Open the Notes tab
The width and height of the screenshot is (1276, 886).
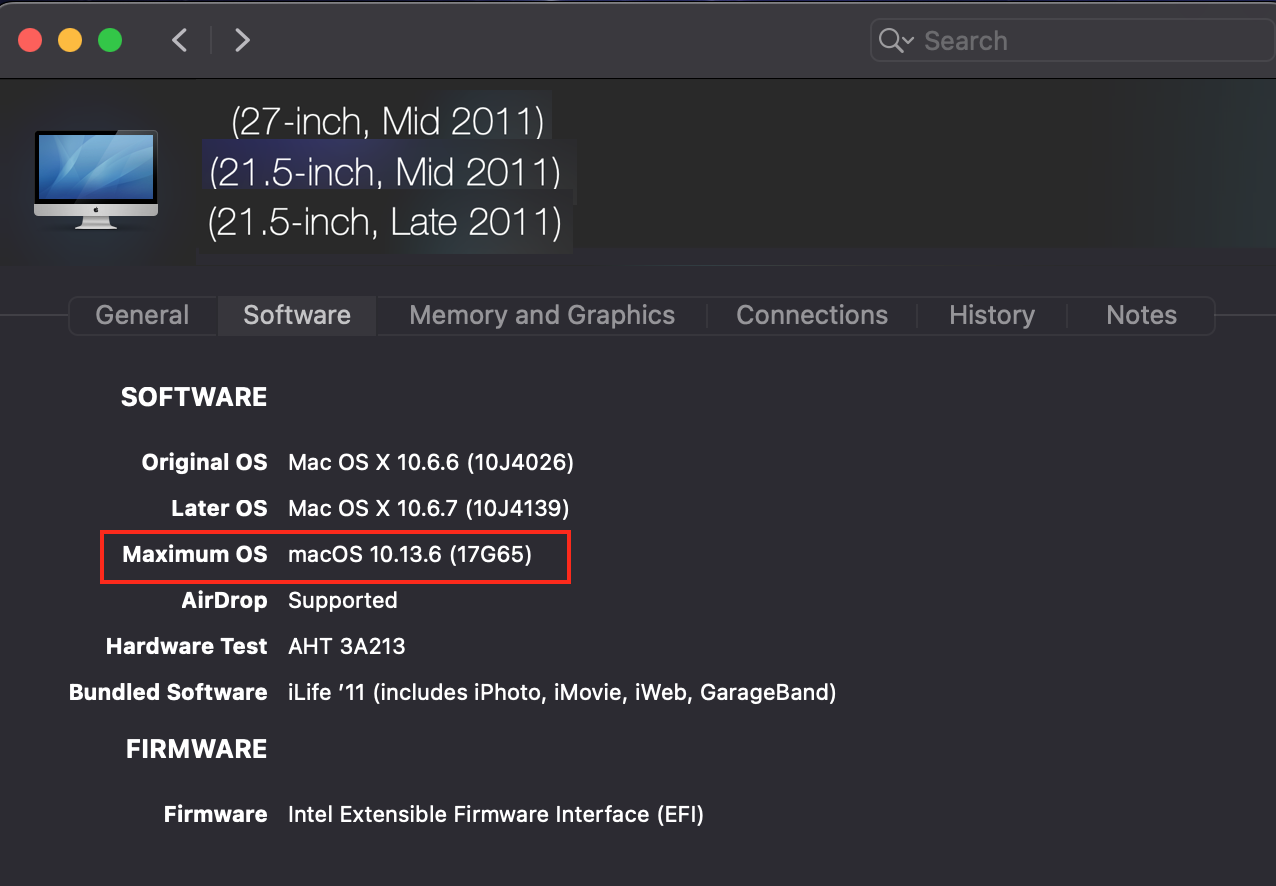[1141, 315]
